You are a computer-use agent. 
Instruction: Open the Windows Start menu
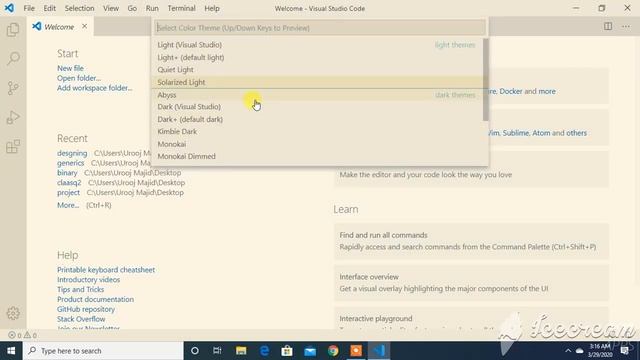click(x=11, y=351)
